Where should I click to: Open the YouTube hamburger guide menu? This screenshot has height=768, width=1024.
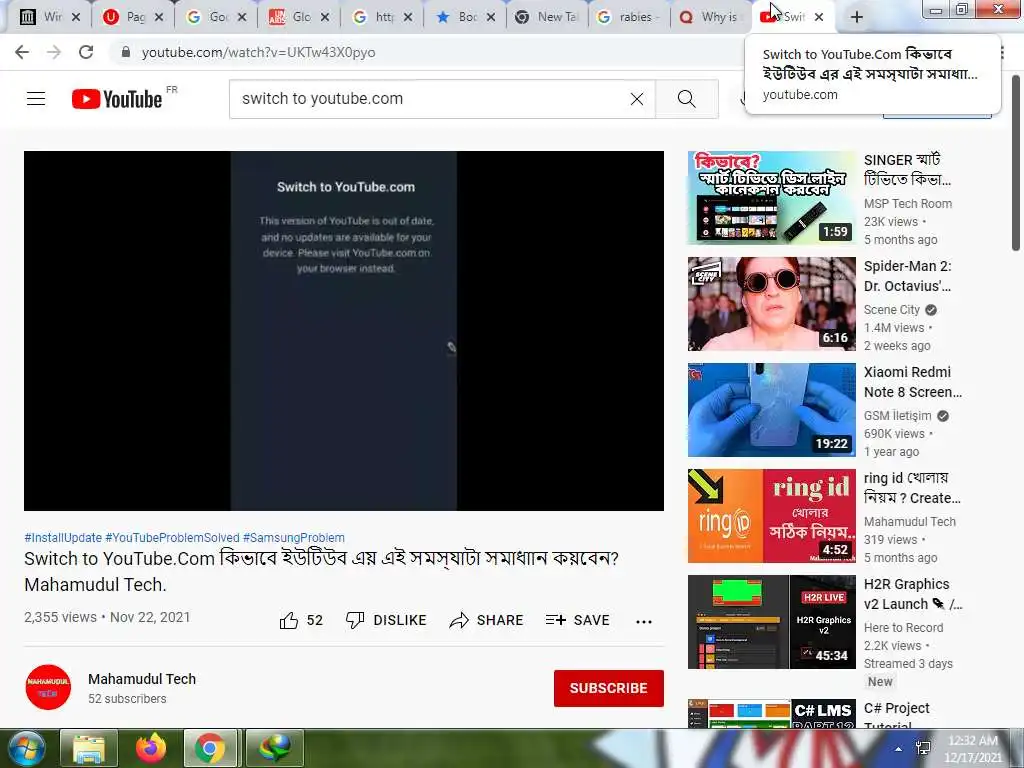tap(36, 99)
